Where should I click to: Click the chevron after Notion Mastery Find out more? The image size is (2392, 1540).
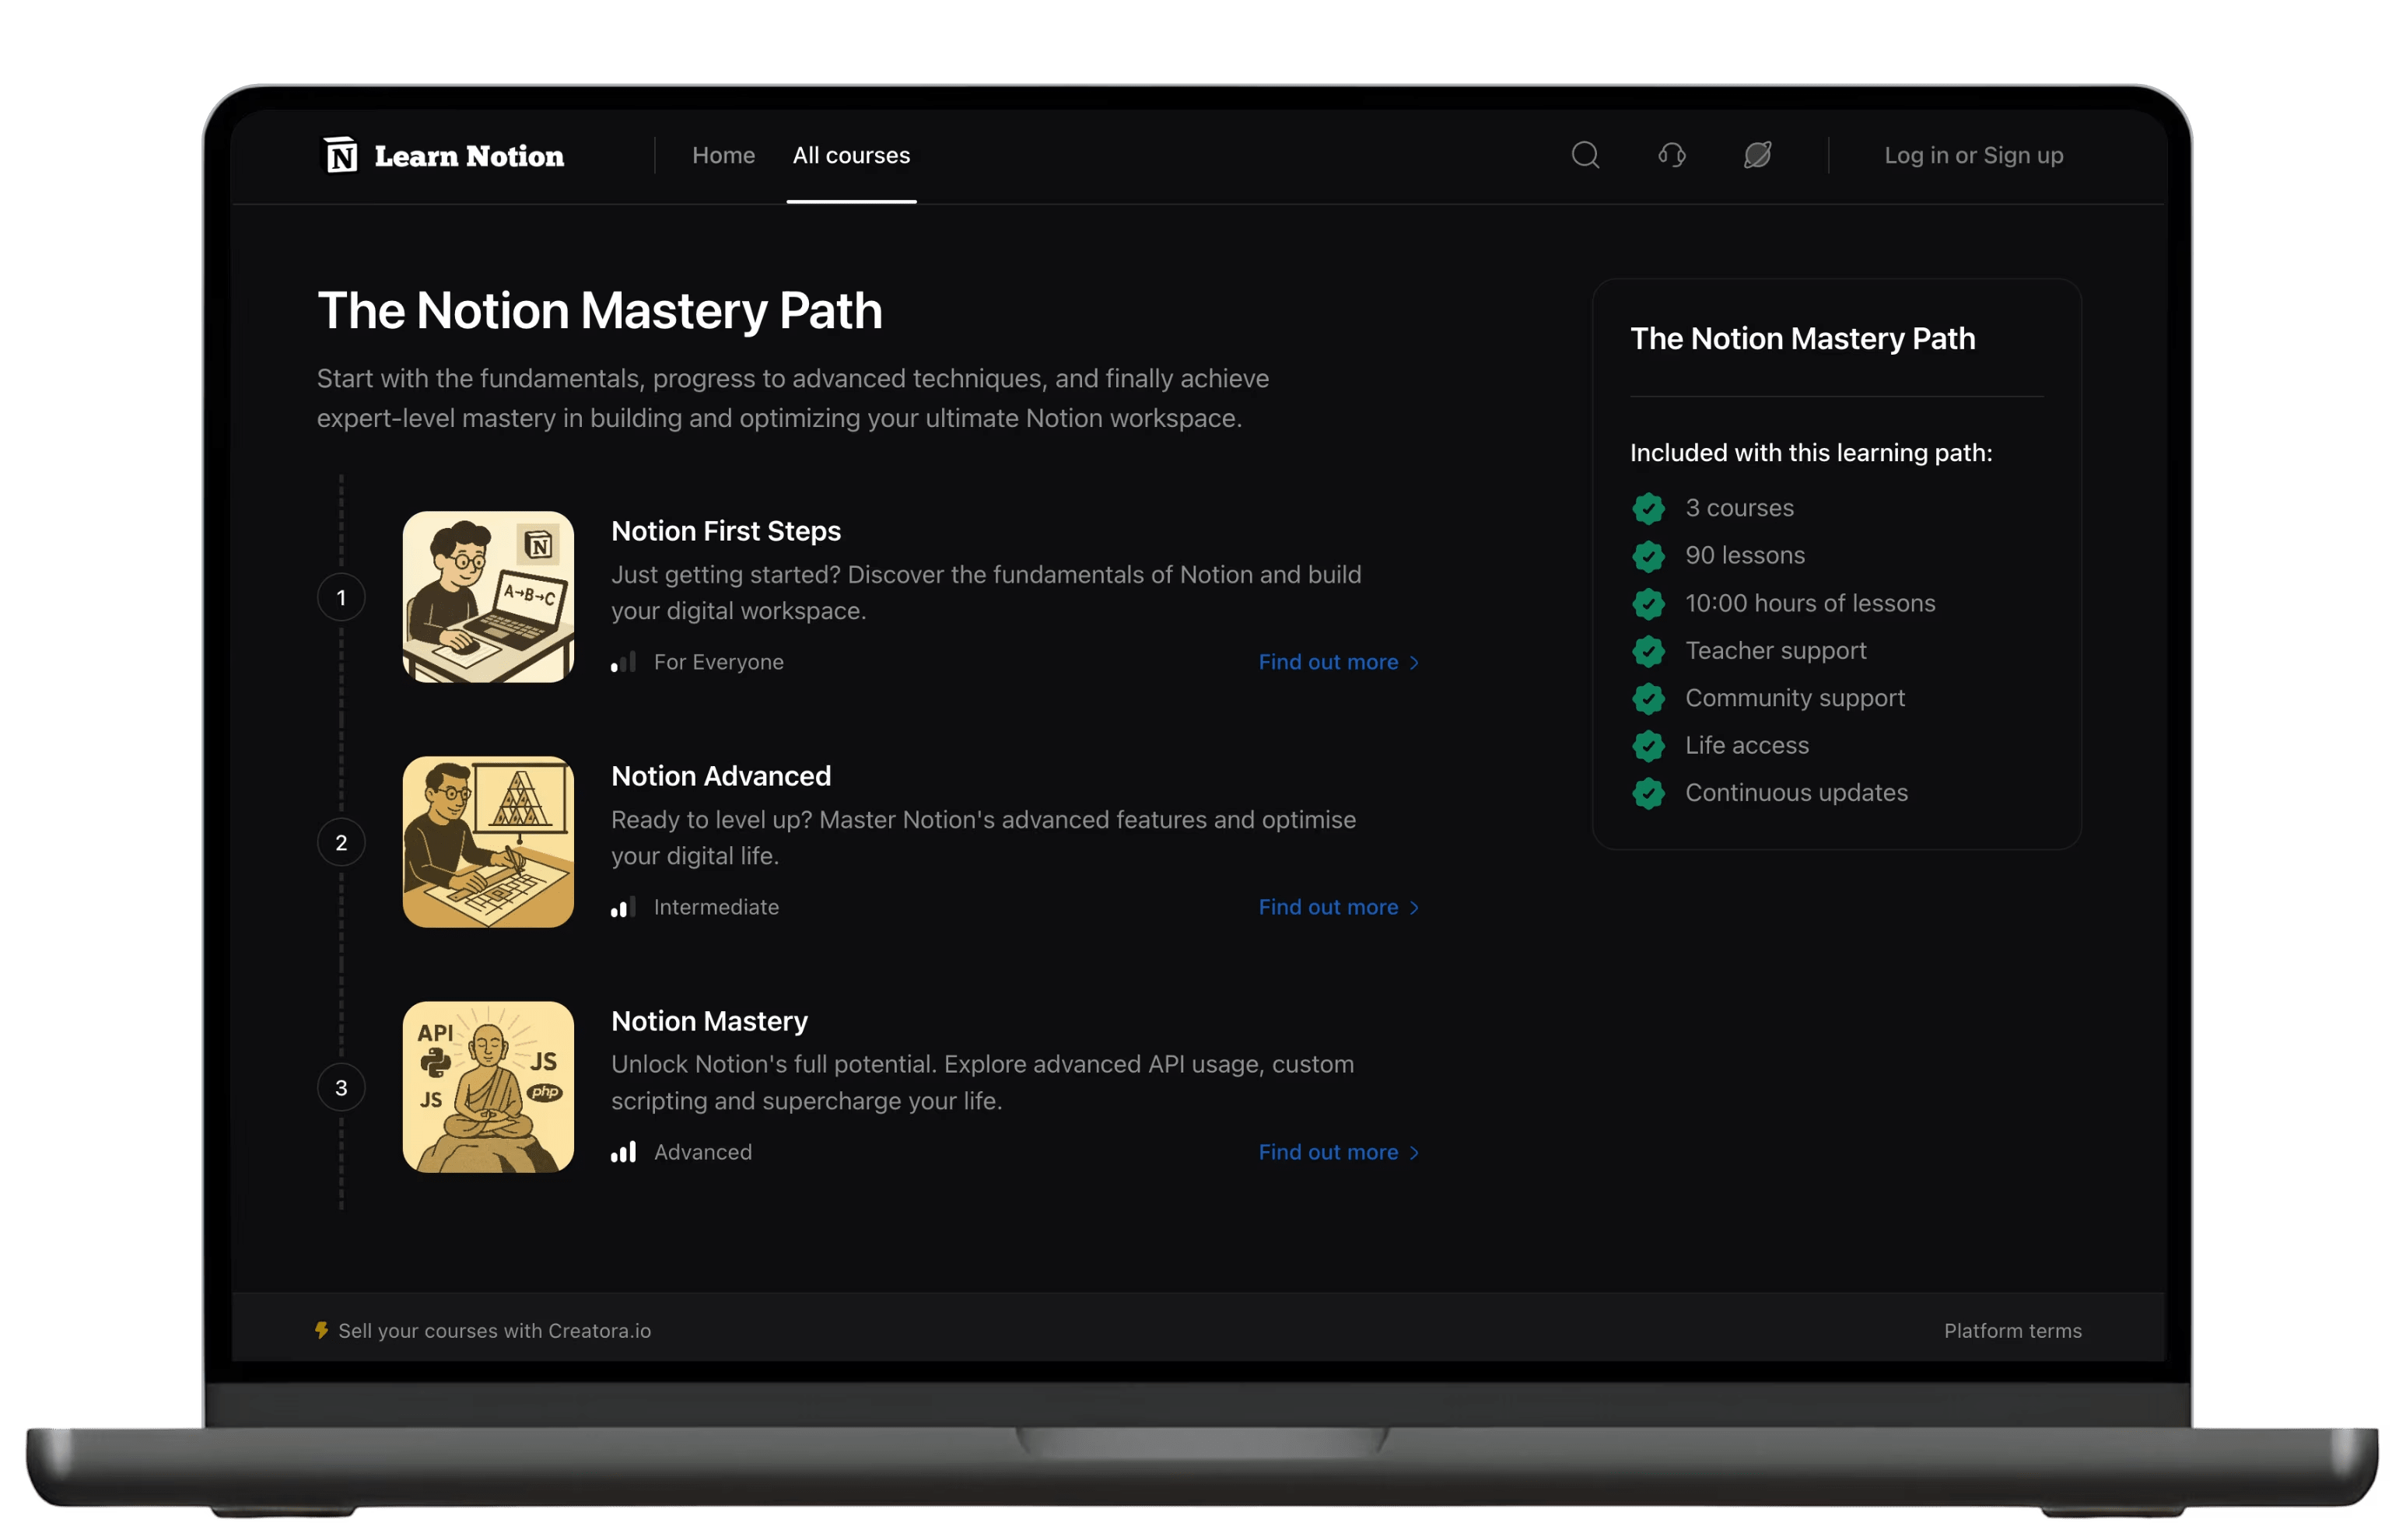(1414, 1153)
